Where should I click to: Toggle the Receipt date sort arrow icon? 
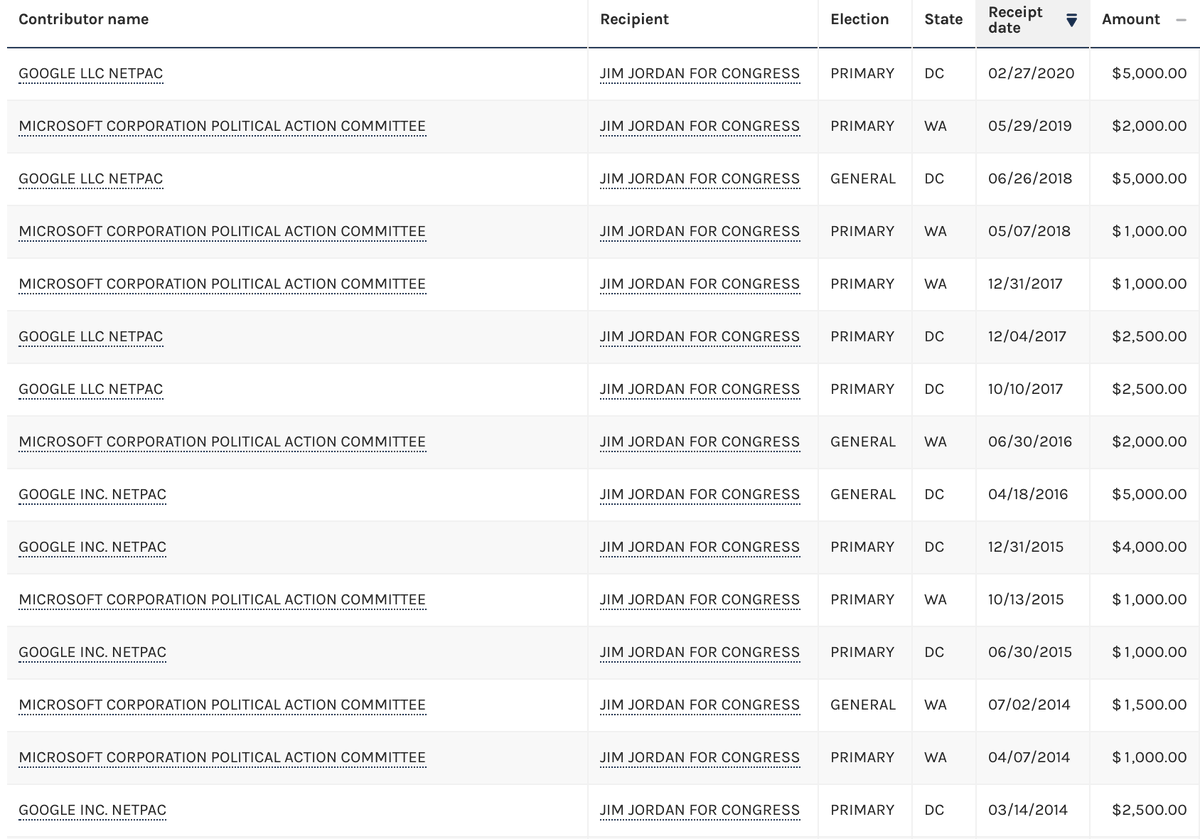click(1072, 20)
